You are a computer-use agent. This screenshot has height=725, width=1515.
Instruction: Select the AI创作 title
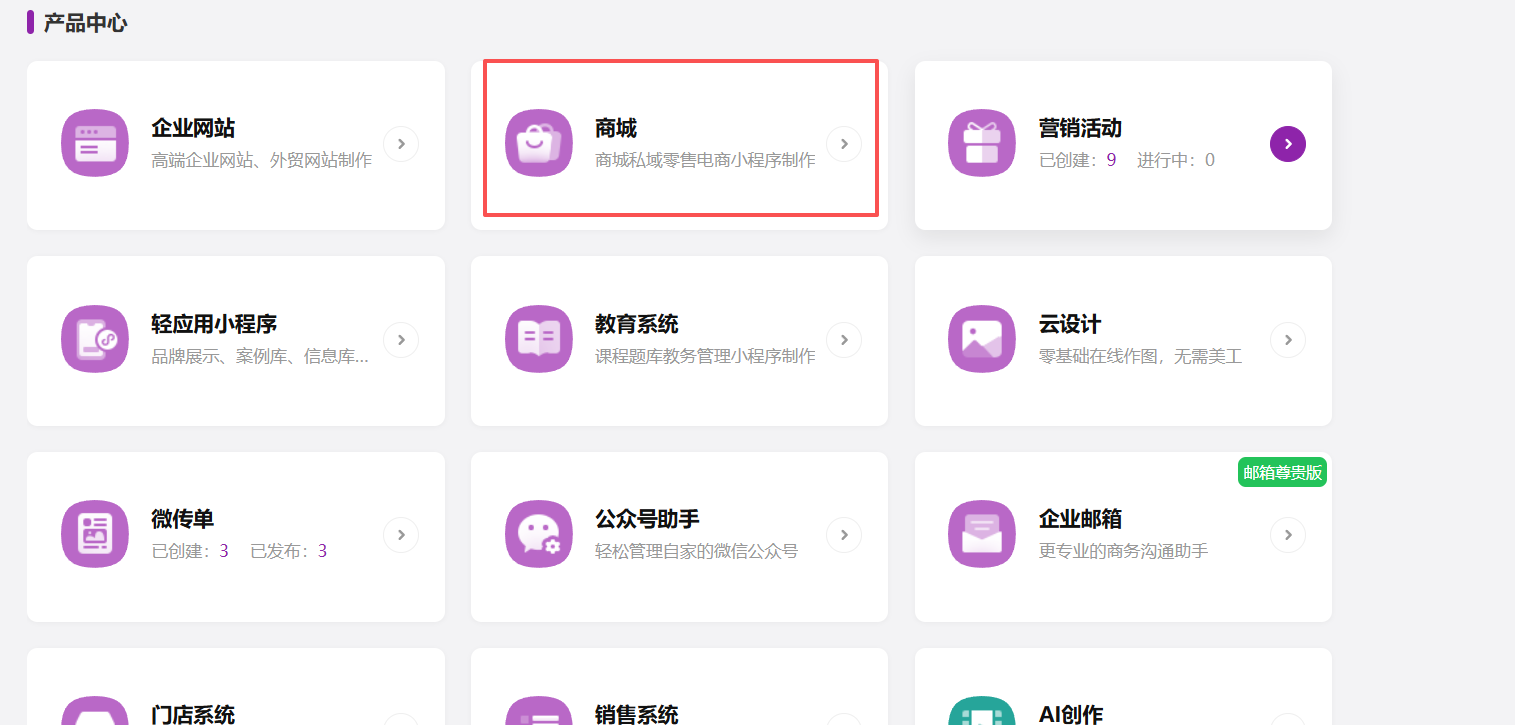pos(1071,714)
